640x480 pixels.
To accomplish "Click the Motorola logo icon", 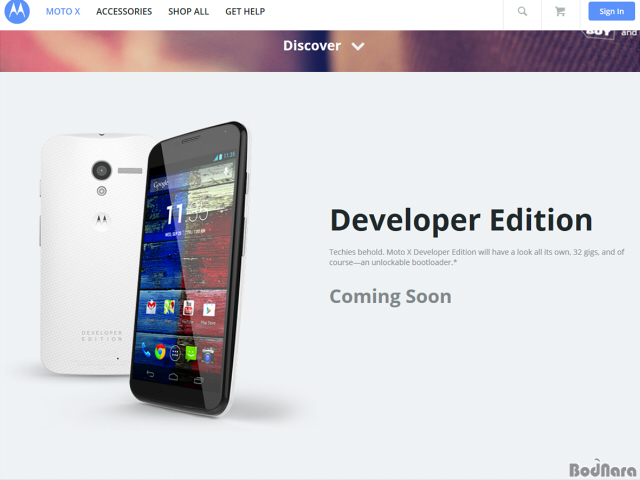I will pos(17,11).
